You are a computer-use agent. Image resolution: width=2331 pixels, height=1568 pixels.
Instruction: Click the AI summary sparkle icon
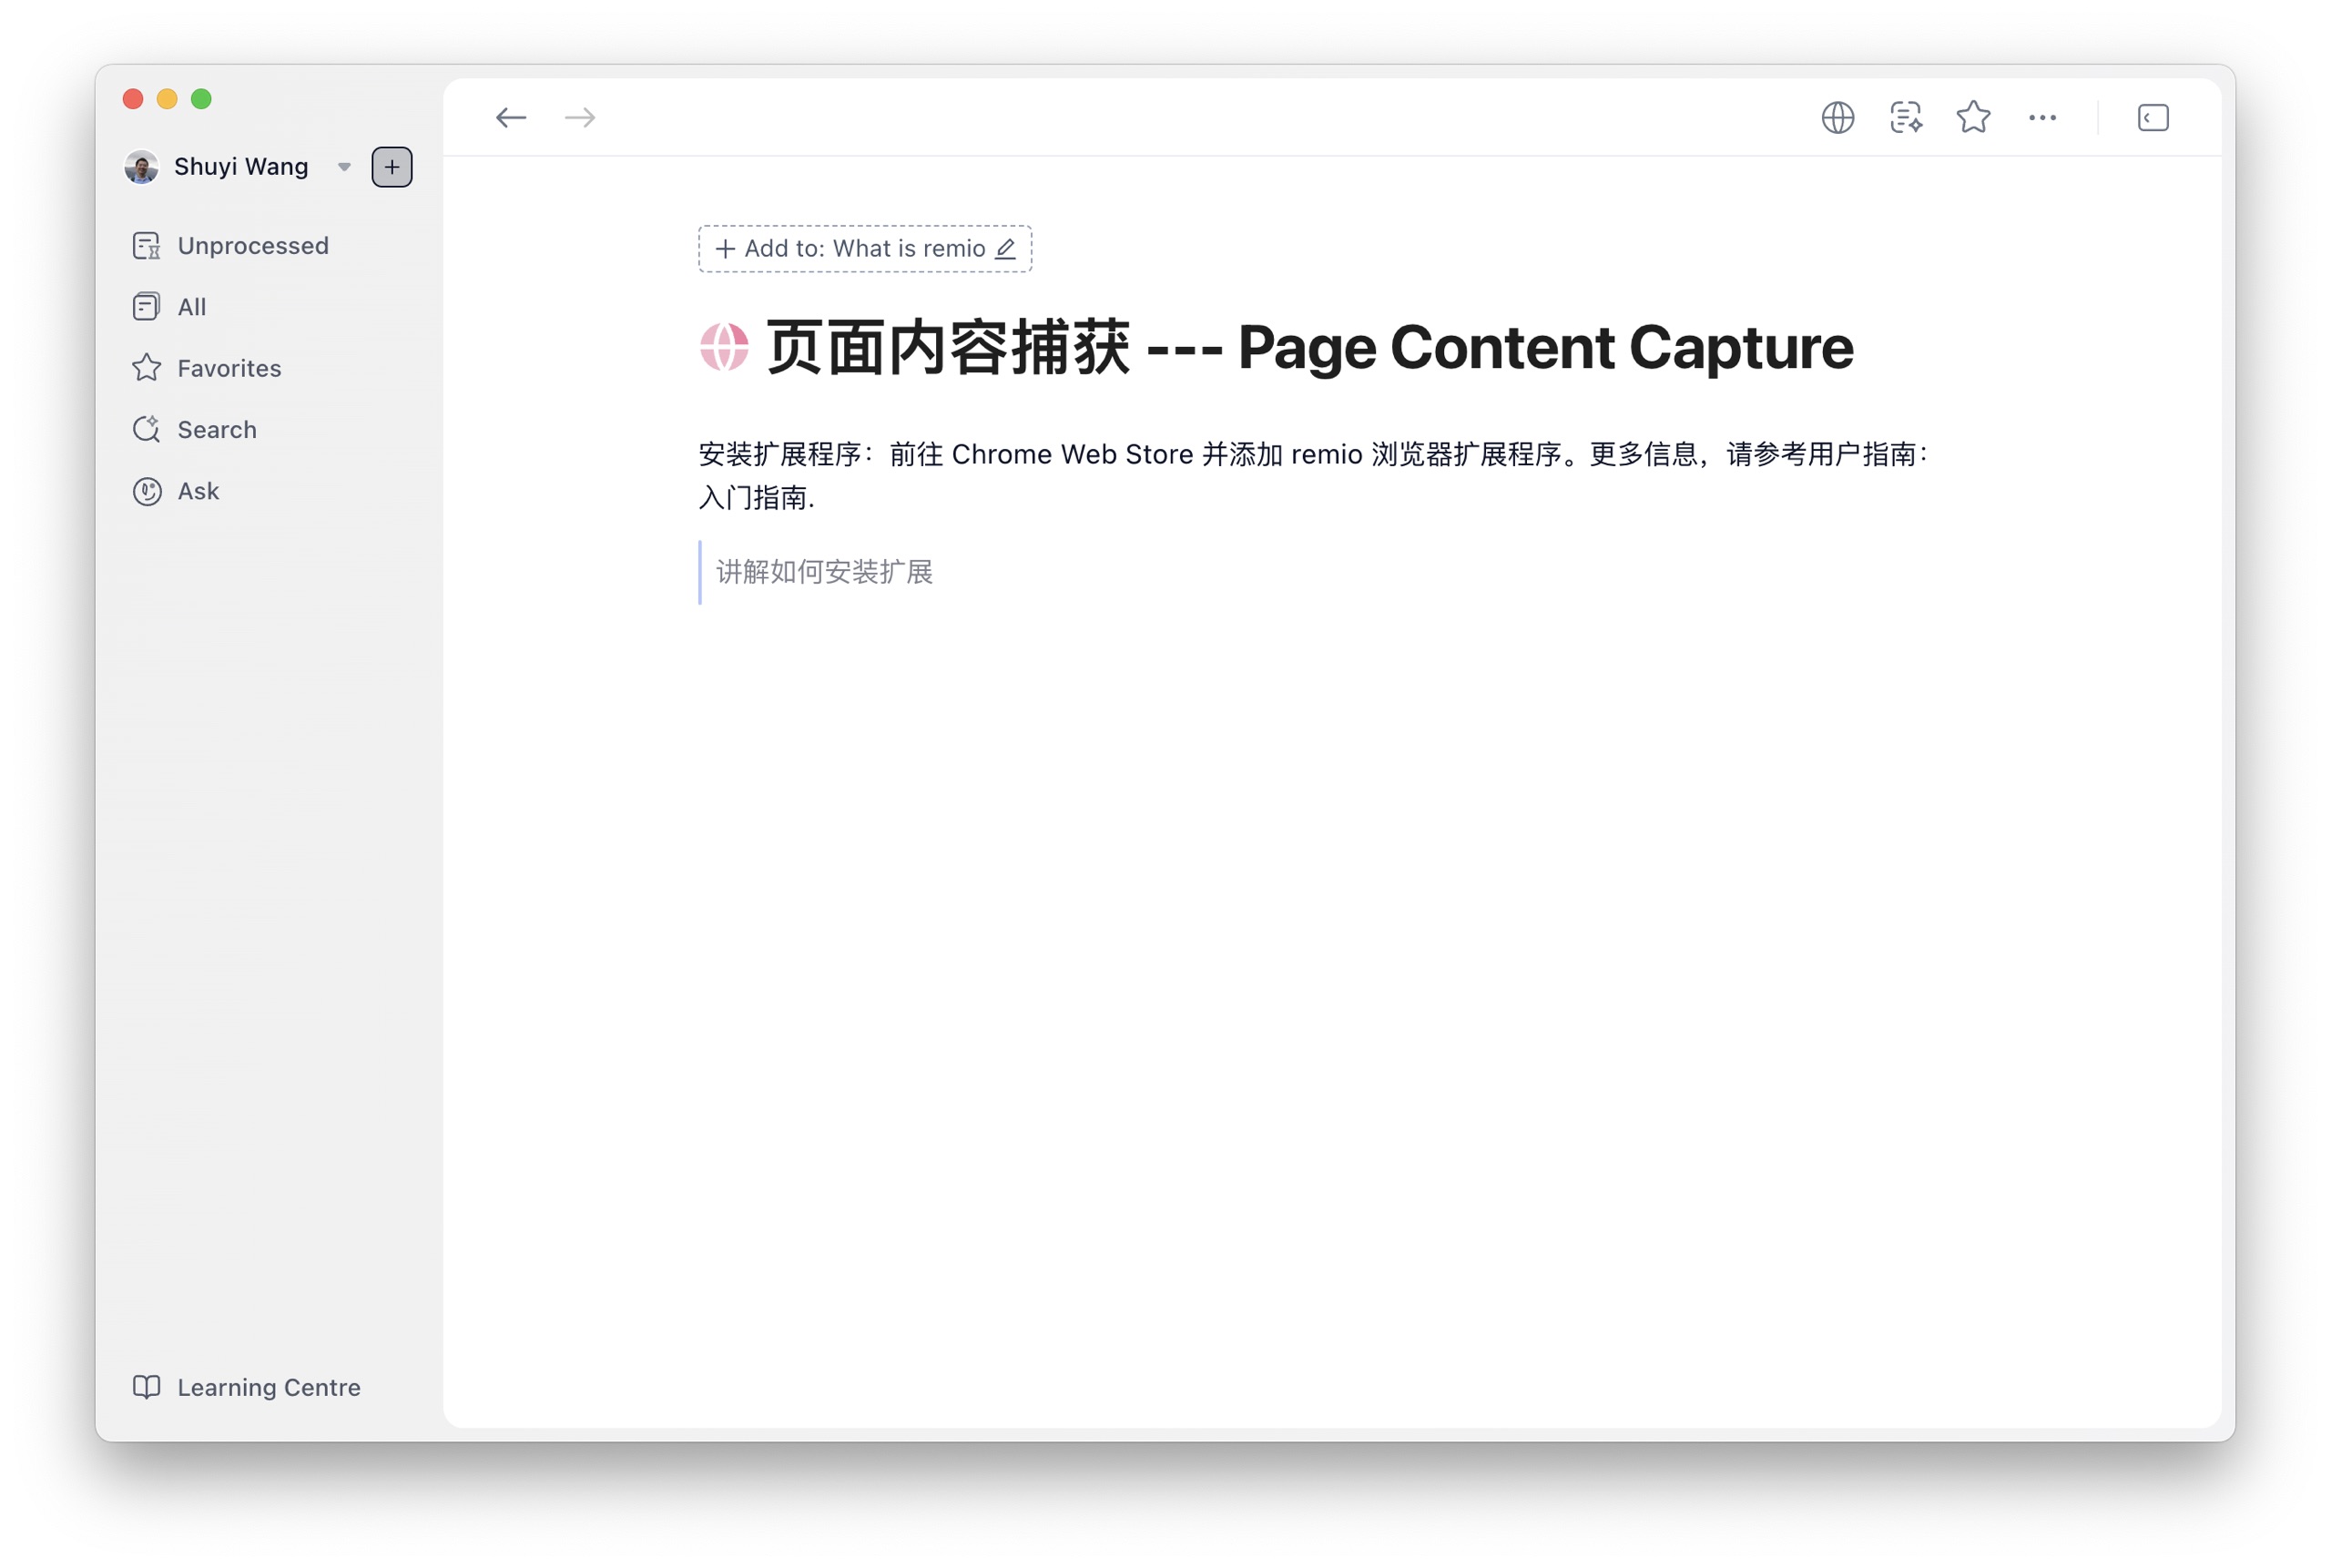coord(1906,118)
